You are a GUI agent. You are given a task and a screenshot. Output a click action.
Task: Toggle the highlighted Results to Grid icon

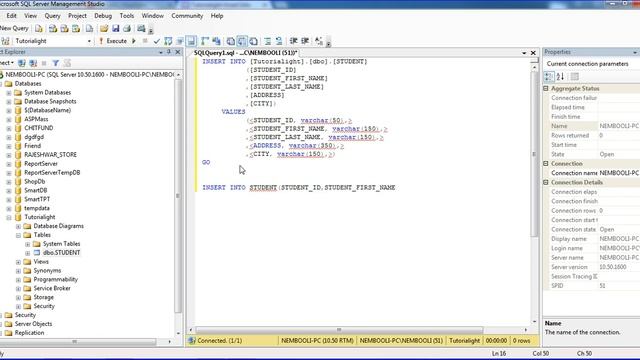pyautogui.click(x=242, y=41)
